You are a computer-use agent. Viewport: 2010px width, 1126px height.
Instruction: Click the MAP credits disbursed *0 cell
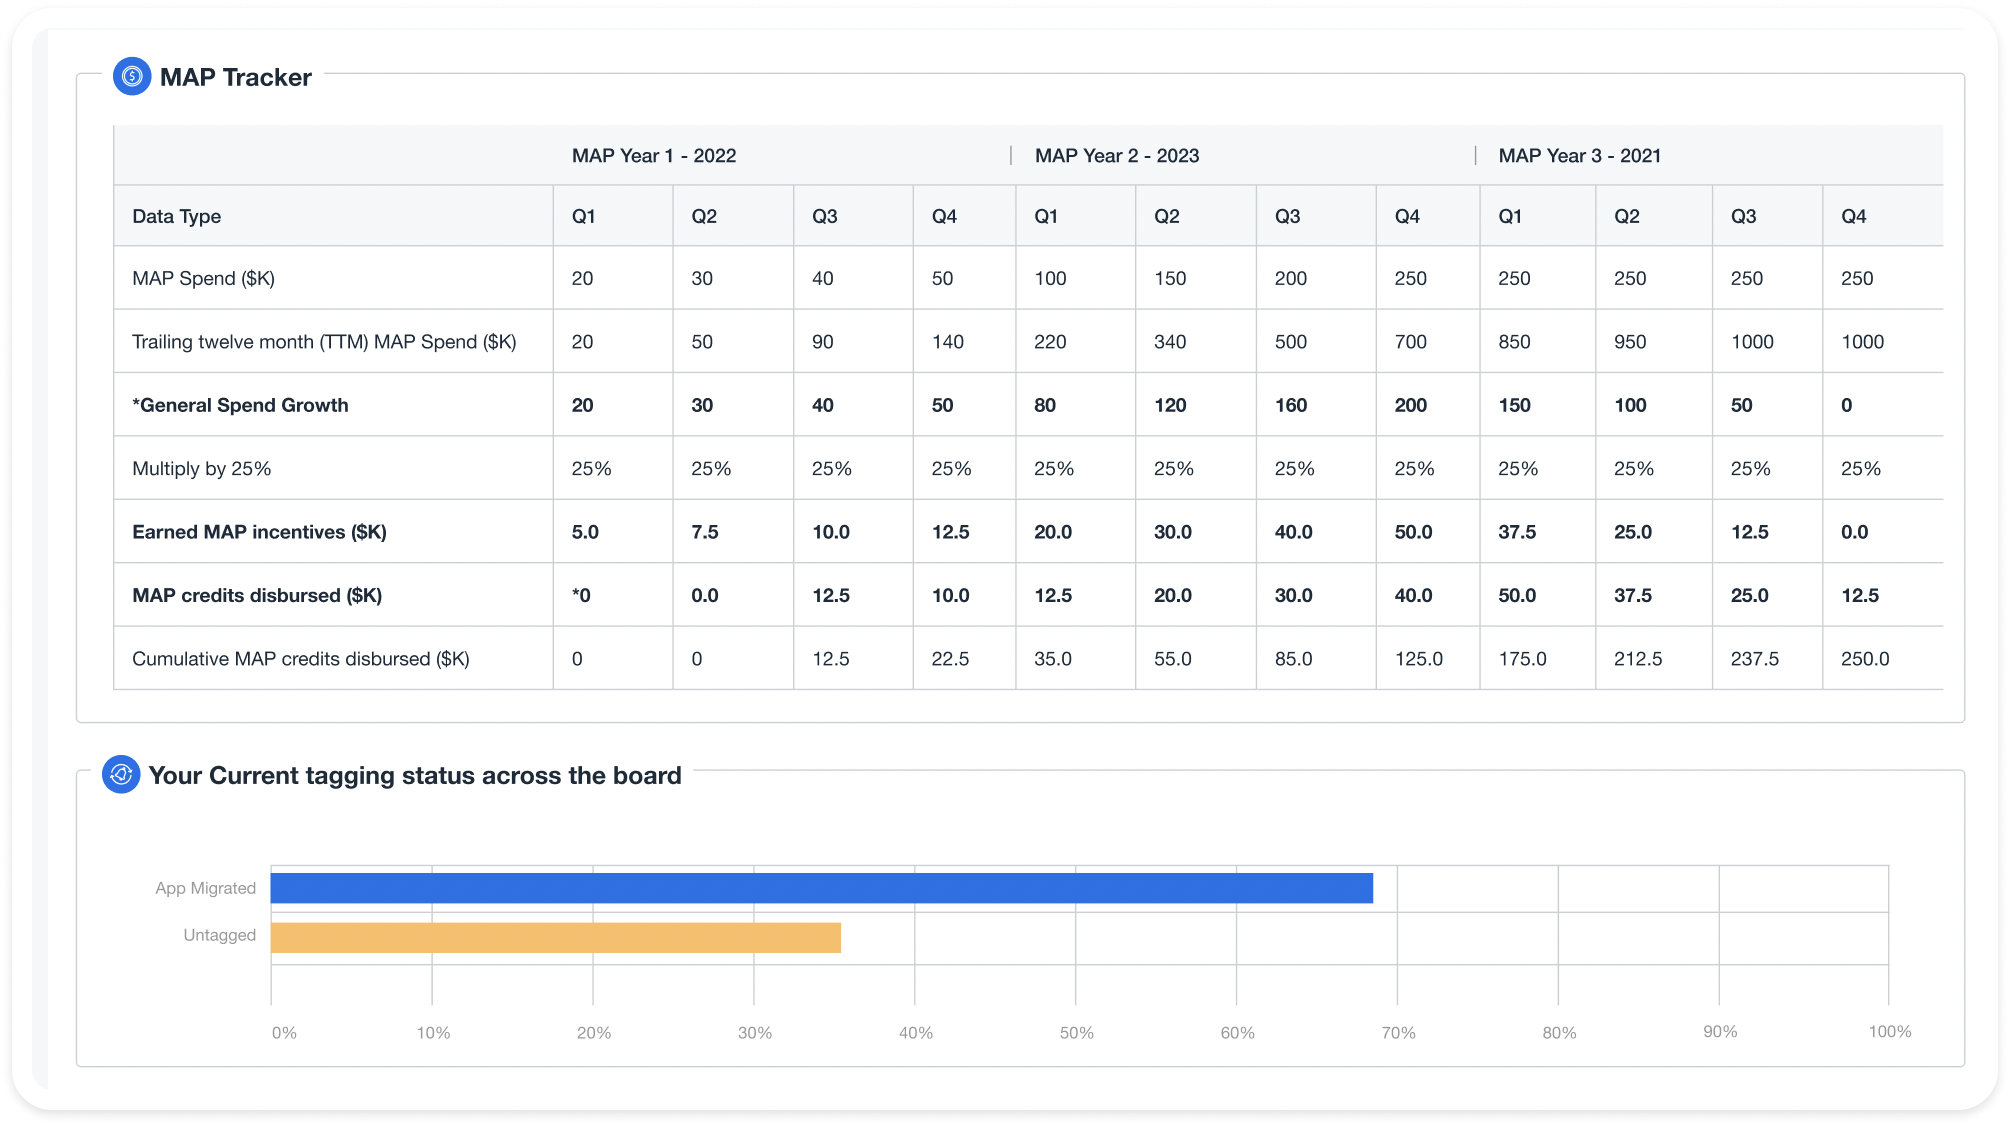pyautogui.click(x=581, y=596)
